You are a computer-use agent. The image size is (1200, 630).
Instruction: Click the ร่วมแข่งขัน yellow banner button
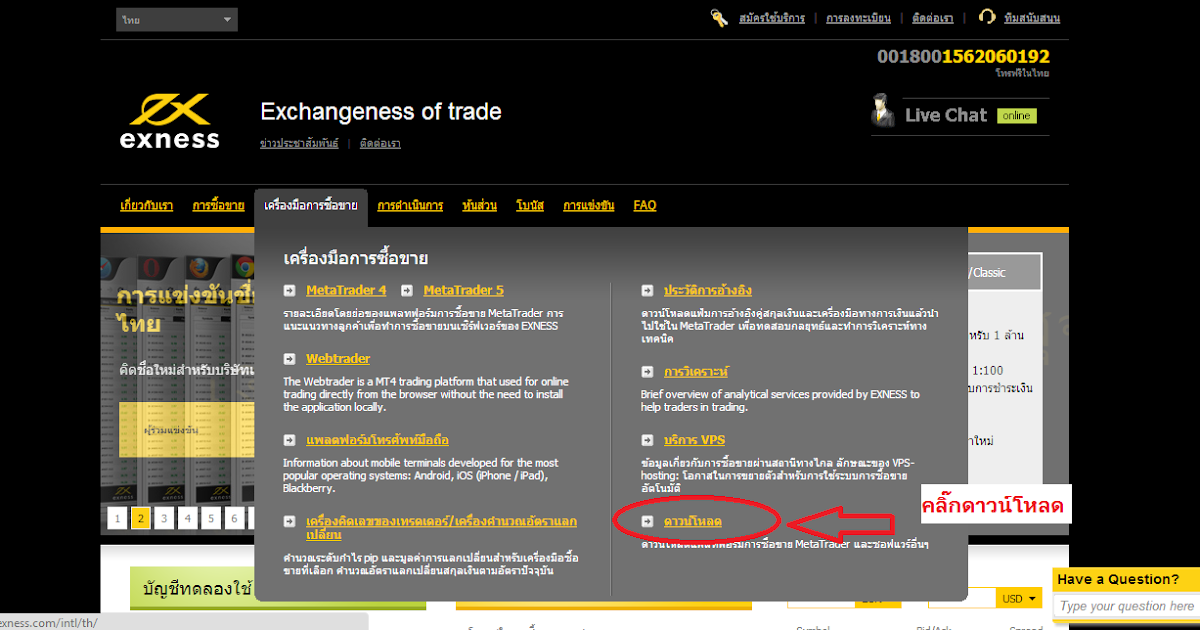(186, 430)
